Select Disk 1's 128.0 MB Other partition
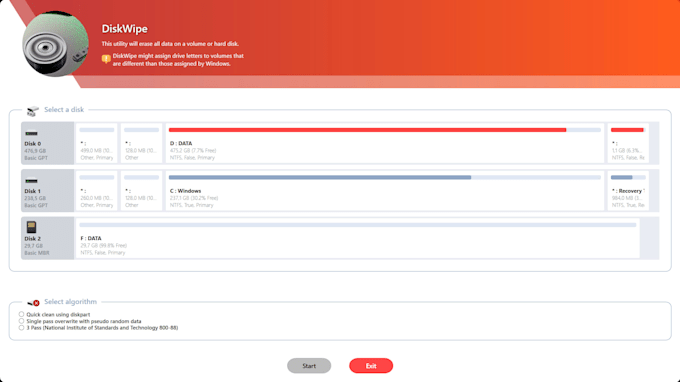680x382 pixels. 141,190
